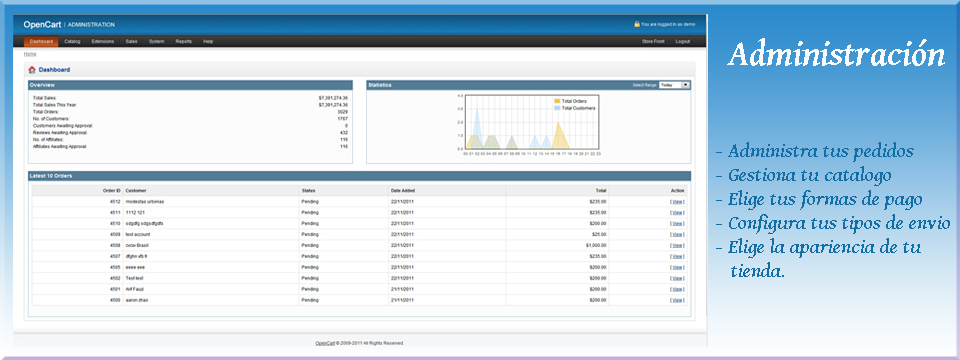Open the Extensions menu
The height and width of the screenshot is (360, 960).
click(x=103, y=42)
